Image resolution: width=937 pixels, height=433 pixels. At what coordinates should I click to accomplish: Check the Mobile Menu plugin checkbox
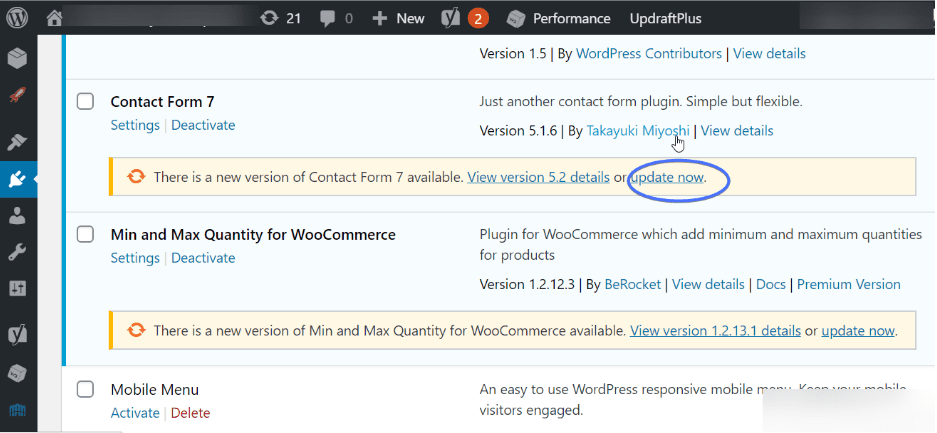coord(85,389)
